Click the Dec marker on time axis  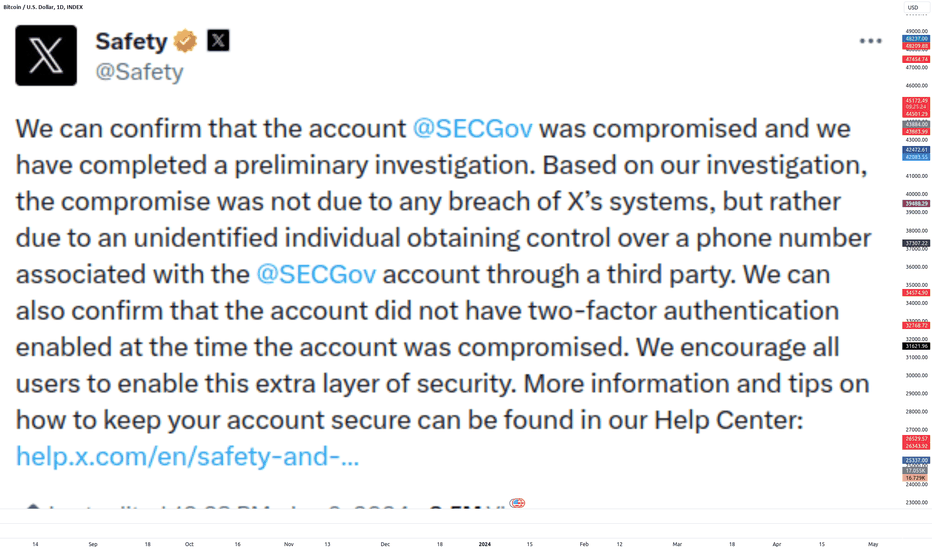click(x=385, y=544)
